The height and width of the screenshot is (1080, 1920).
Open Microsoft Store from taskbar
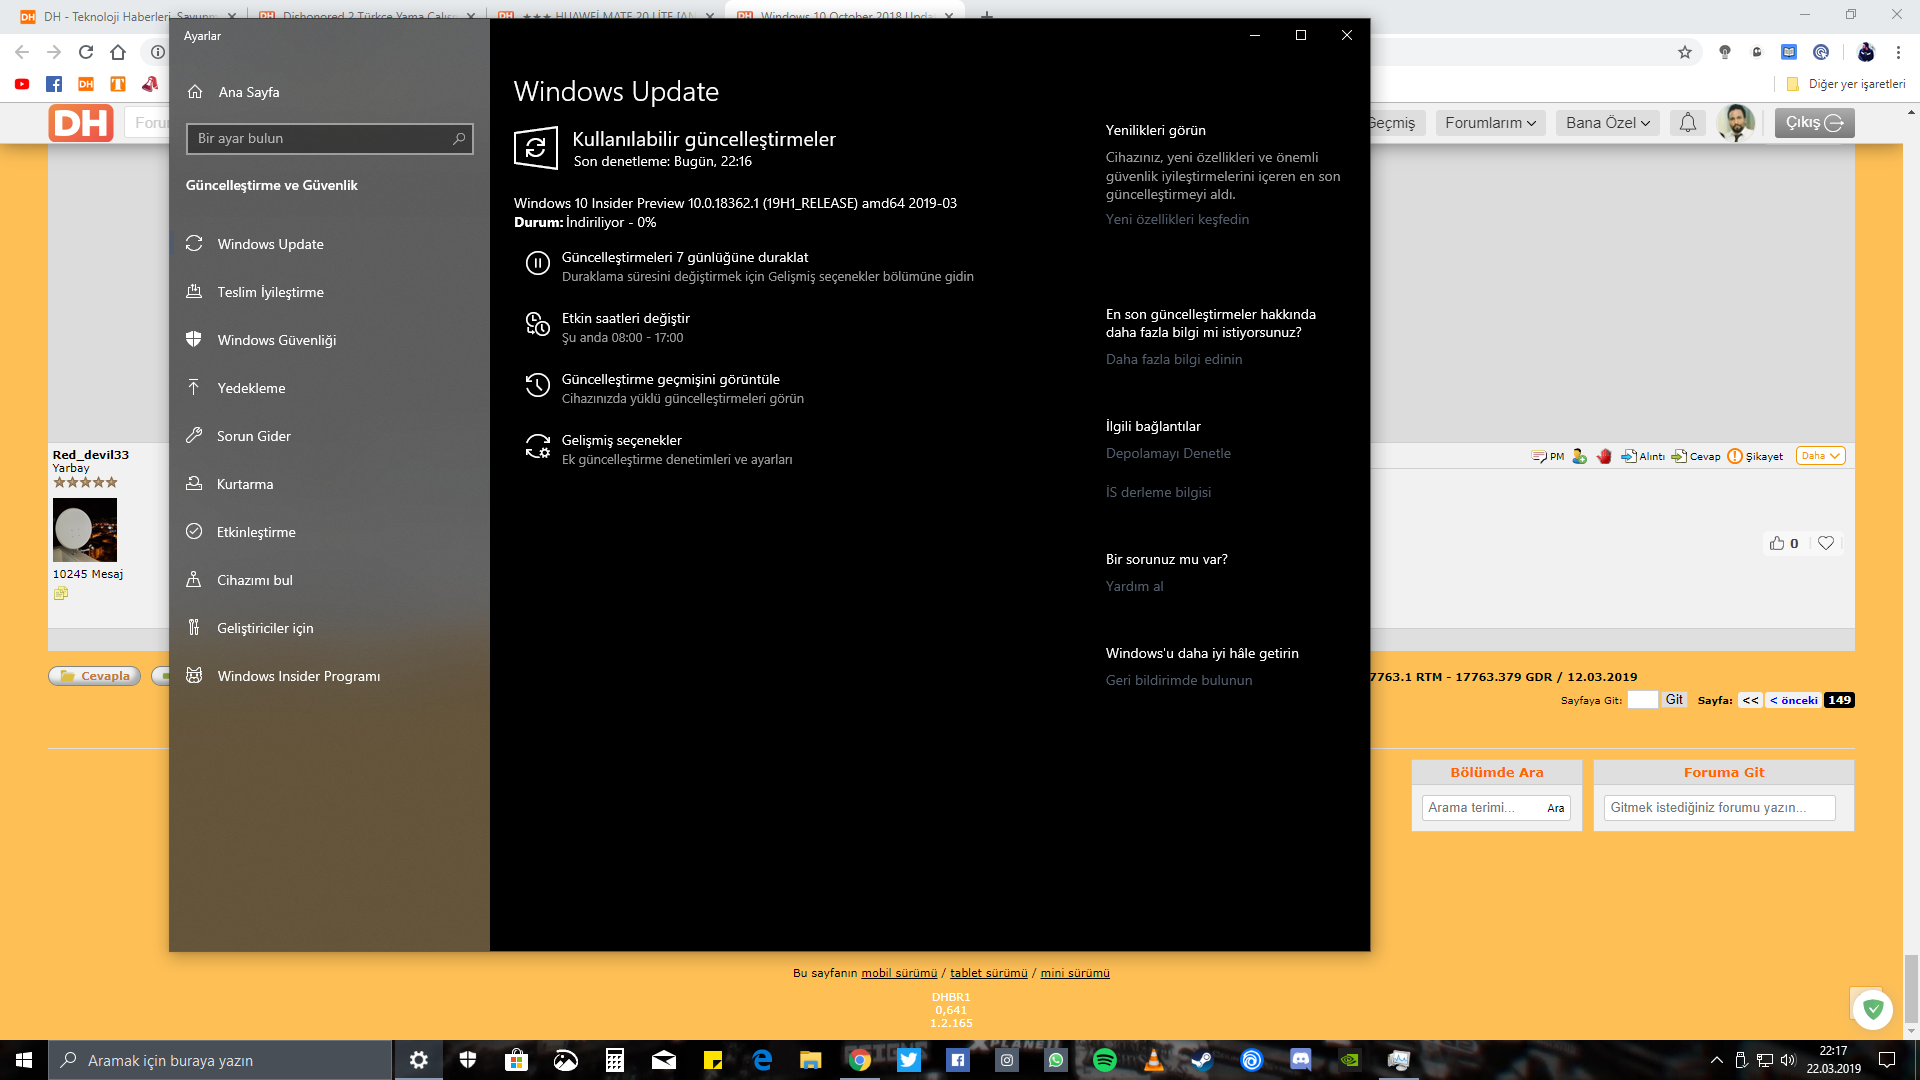(x=516, y=1060)
